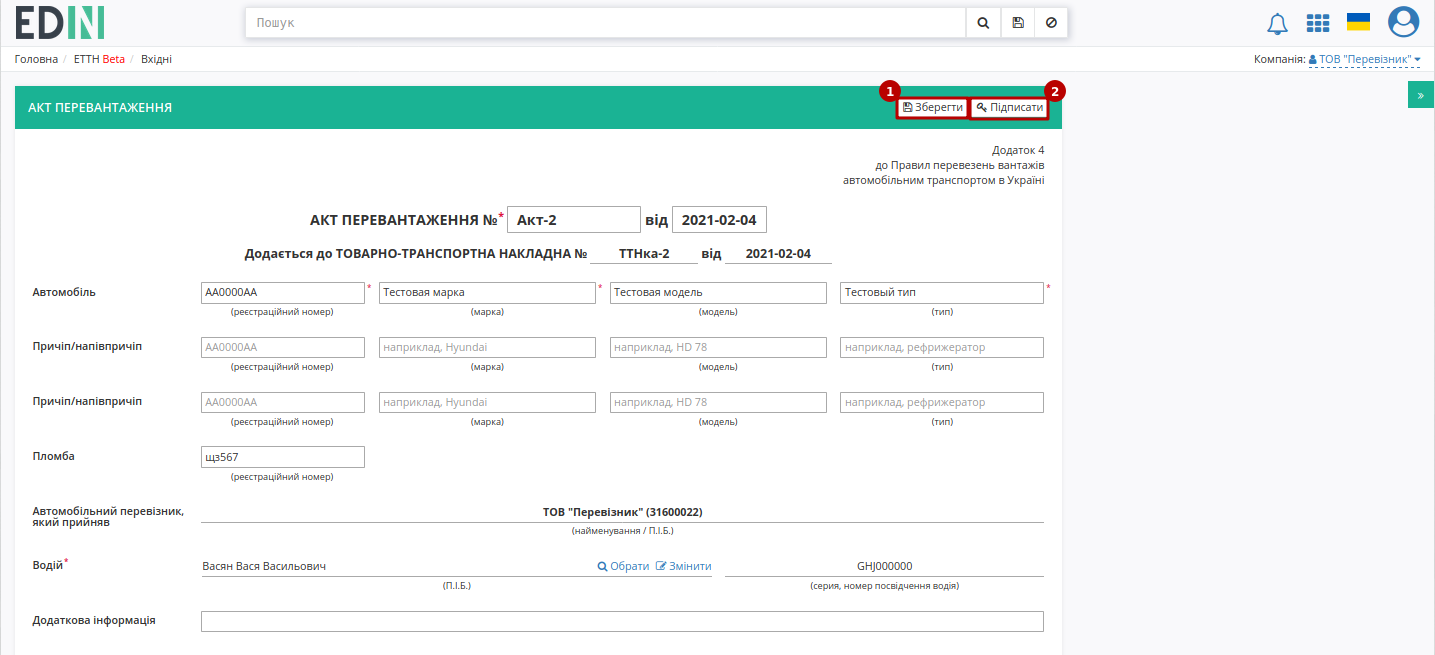Open the user profile avatar

point(1403,22)
